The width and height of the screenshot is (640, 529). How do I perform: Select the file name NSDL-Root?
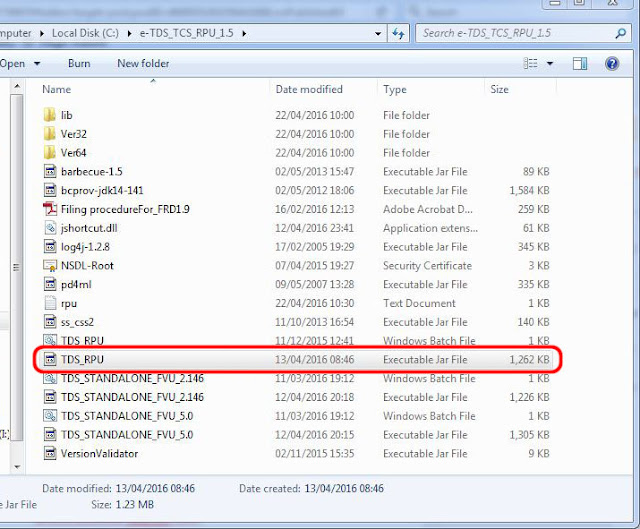pos(87,266)
